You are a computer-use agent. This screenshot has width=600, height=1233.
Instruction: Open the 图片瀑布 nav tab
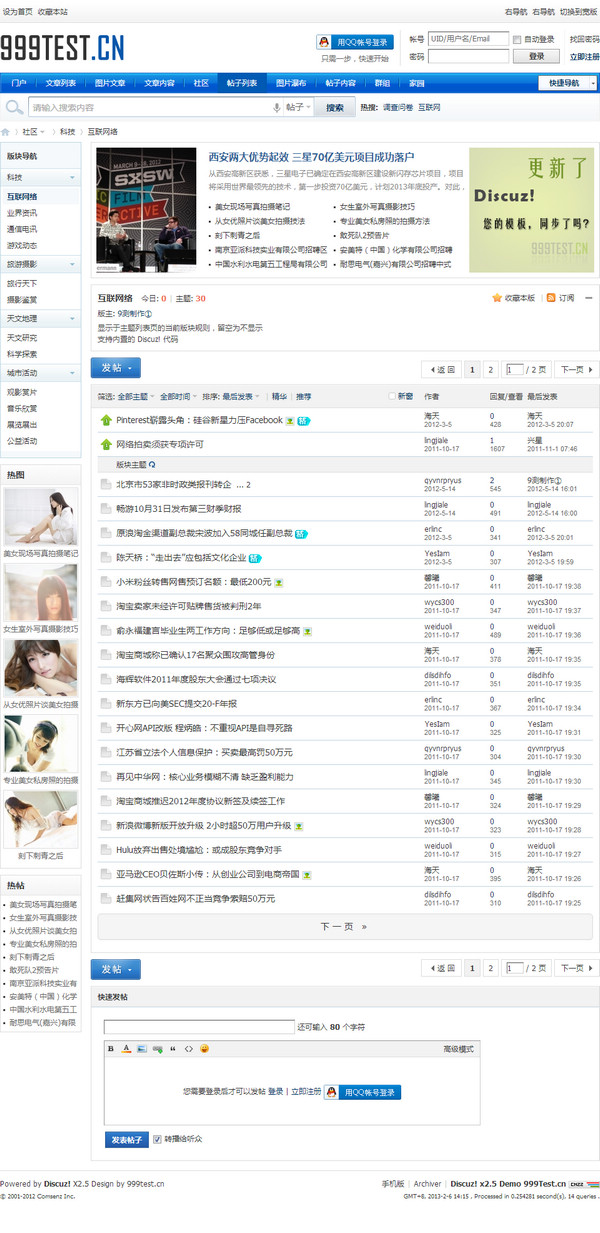pyautogui.click(x=291, y=83)
